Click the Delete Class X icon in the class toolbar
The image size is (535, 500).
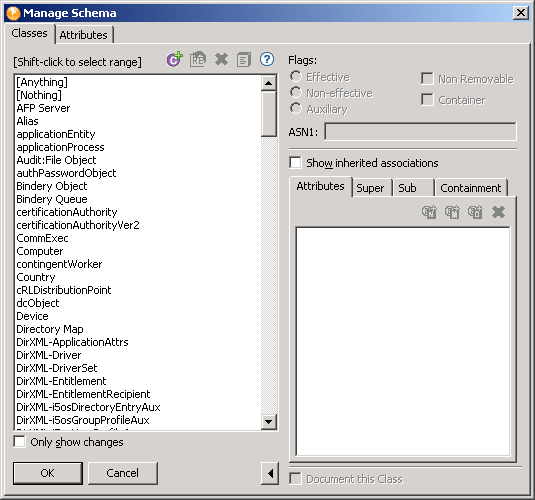(221, 59)
